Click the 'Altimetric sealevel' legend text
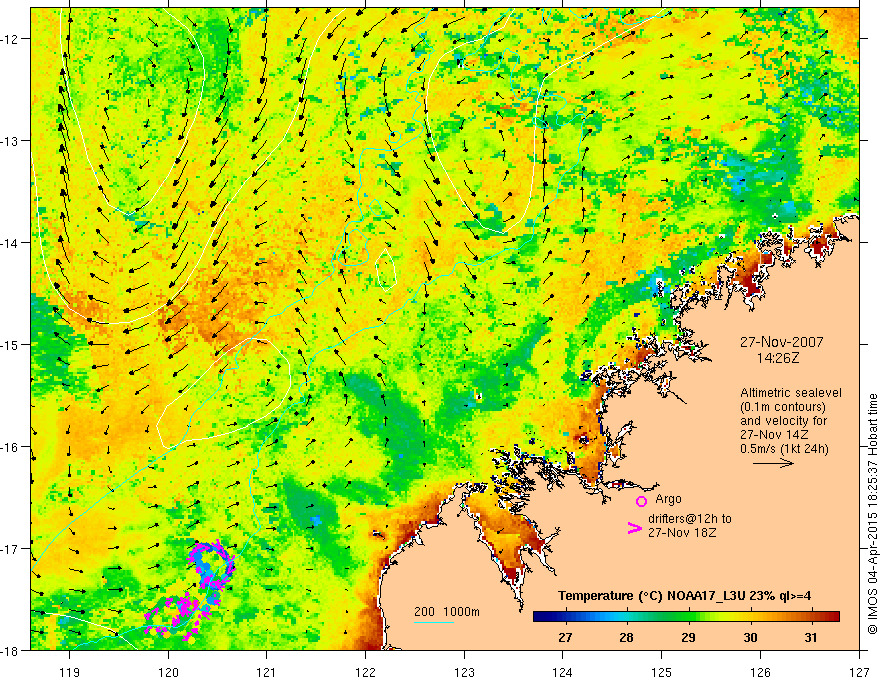Viewport: 880px width, 680px height. point(791,393)
